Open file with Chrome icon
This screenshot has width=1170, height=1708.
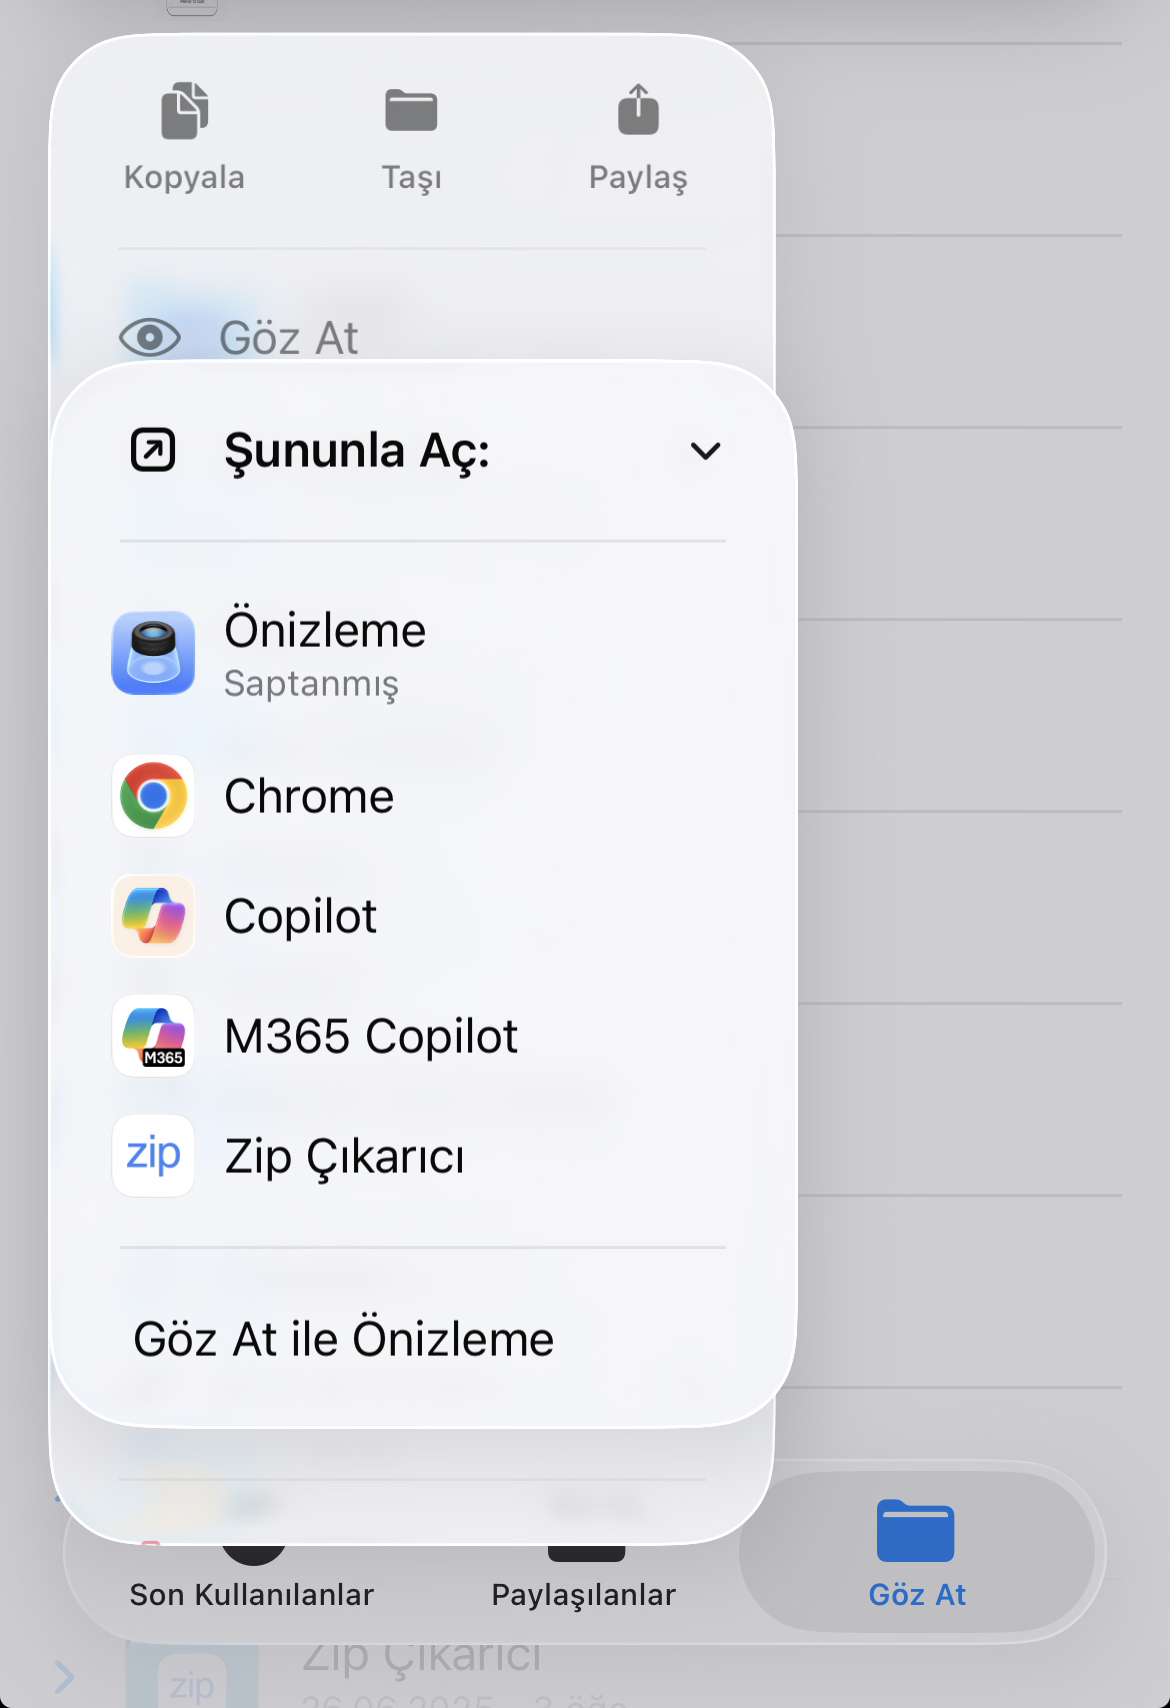[x=153, y=796]
